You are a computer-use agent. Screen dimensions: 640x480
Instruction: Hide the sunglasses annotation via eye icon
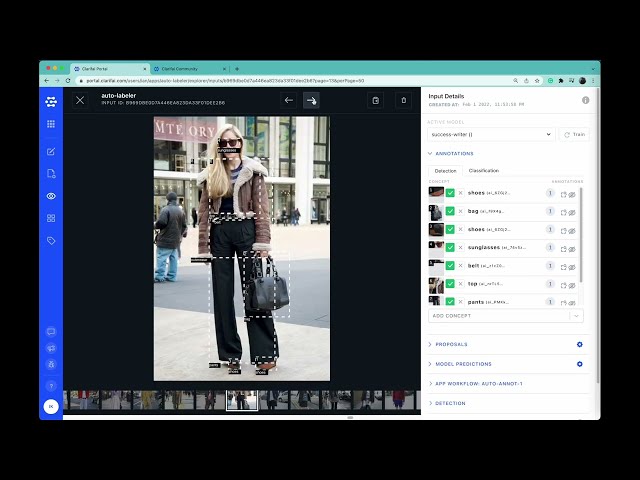coord(572,249)
